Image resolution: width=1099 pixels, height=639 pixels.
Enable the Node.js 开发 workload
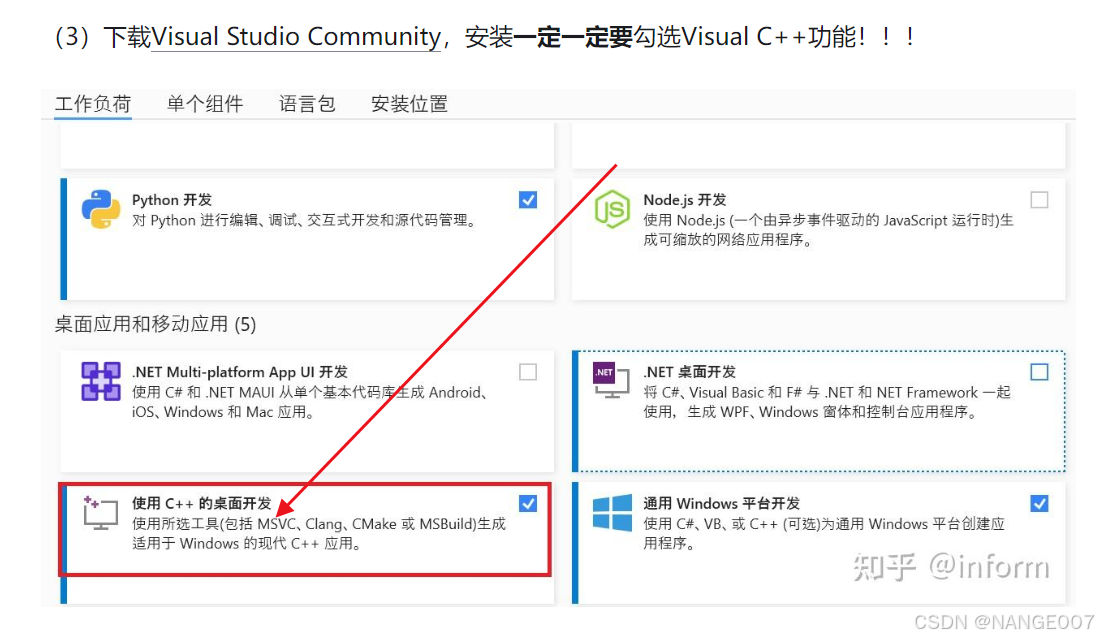pyautogui.click(x=1039, y=200)
